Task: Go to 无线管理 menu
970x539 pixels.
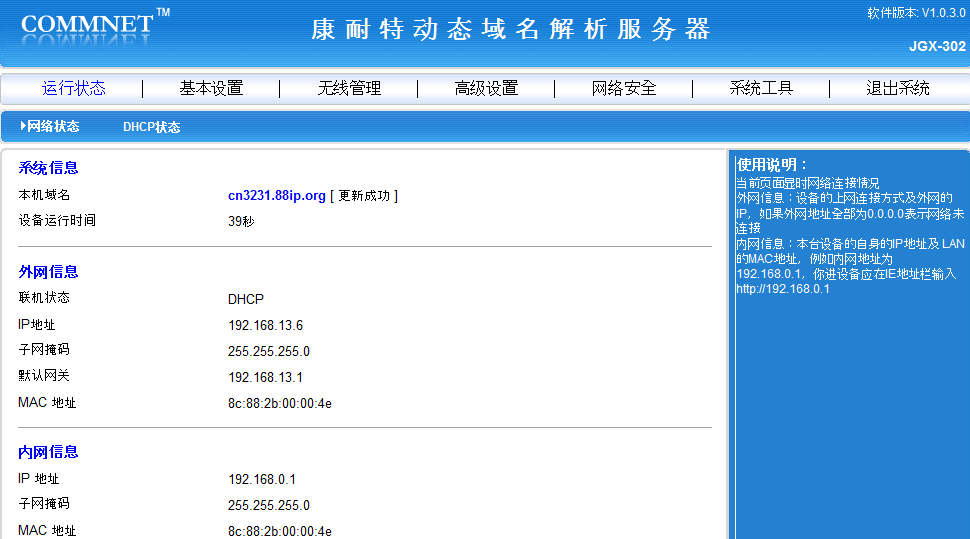Action: 349,88
